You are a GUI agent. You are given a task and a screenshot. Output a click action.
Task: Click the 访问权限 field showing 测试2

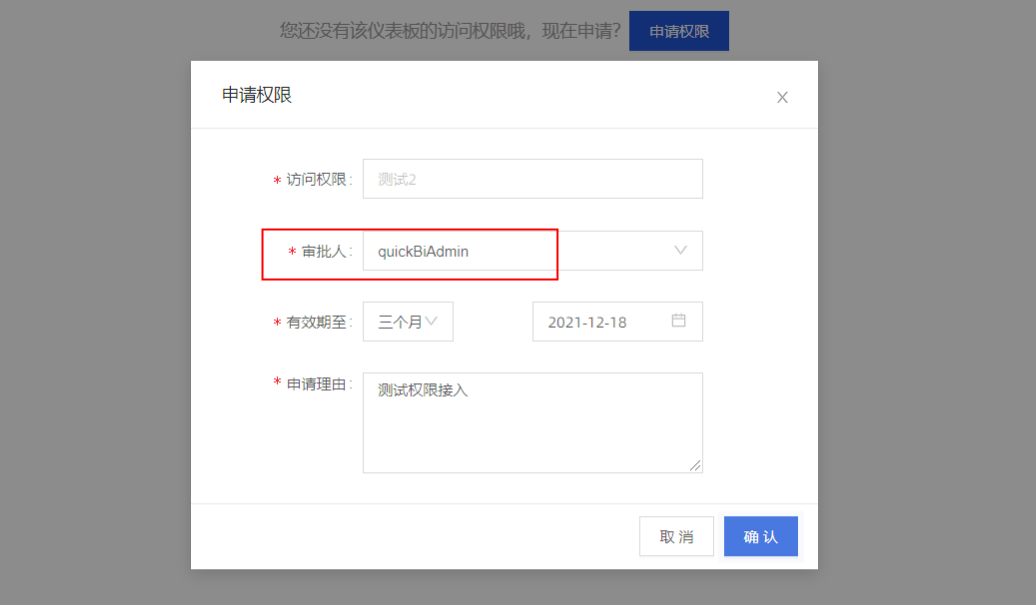[x=532, y=179]
